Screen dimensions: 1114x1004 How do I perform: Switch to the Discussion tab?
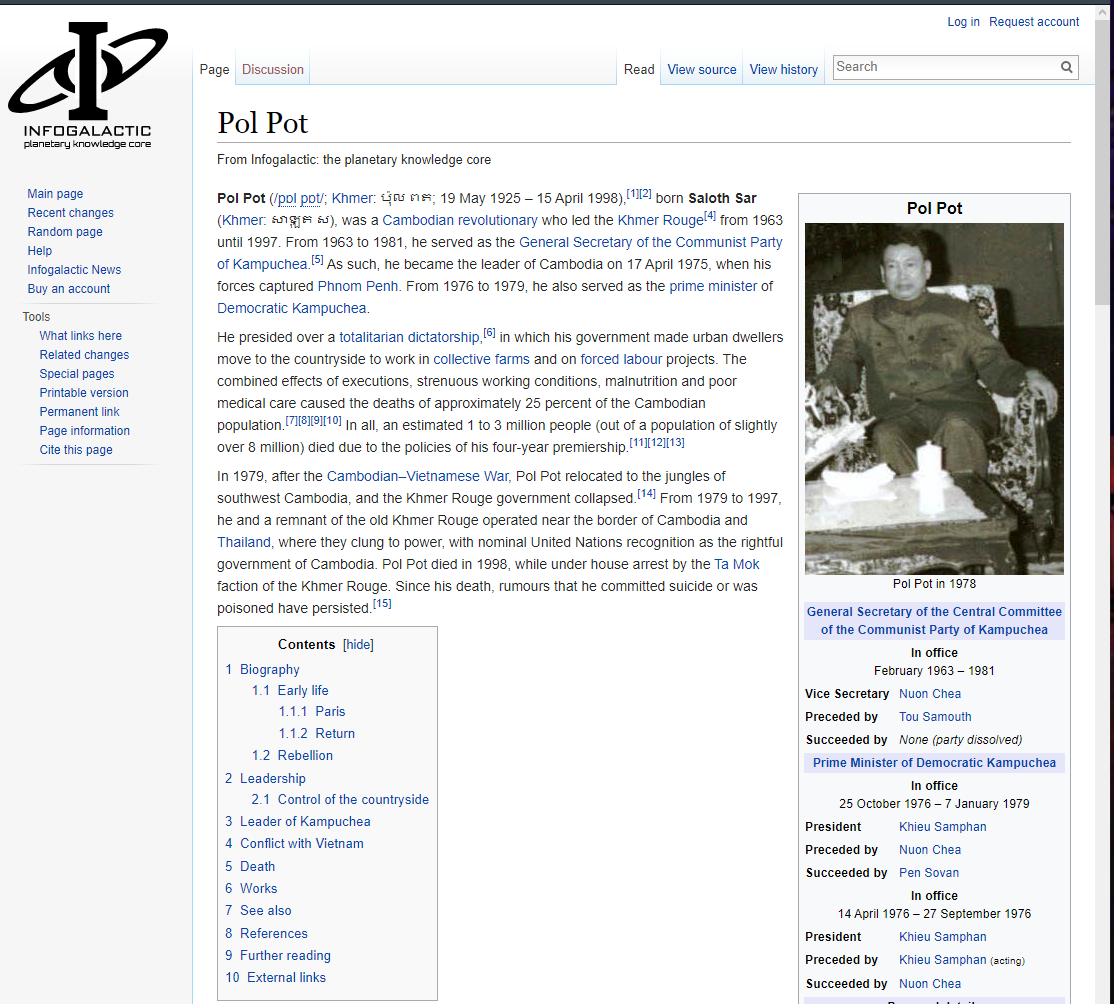[x=273, y=70]
